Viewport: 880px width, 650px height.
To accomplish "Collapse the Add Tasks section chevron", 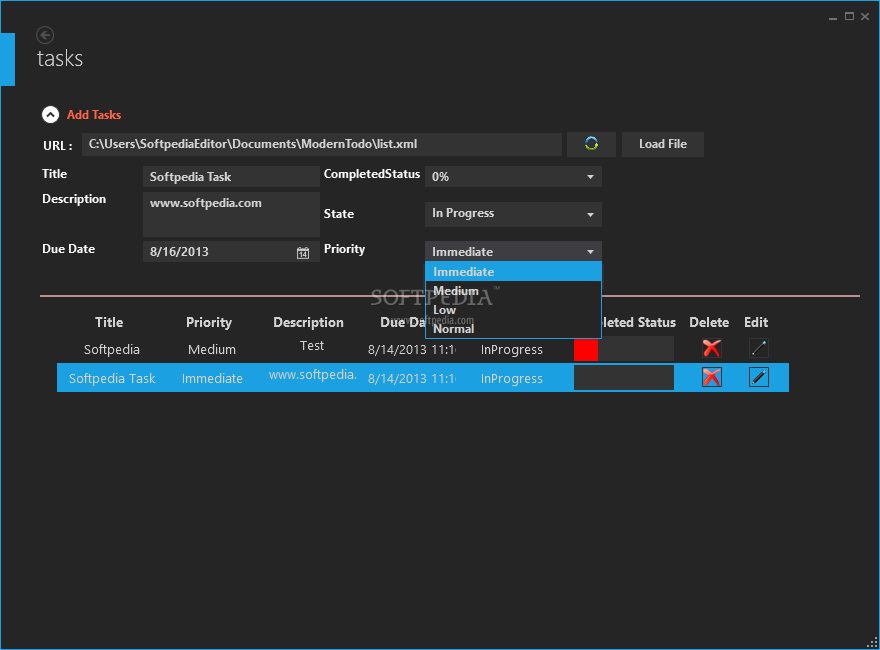I will tap(51, 115).
